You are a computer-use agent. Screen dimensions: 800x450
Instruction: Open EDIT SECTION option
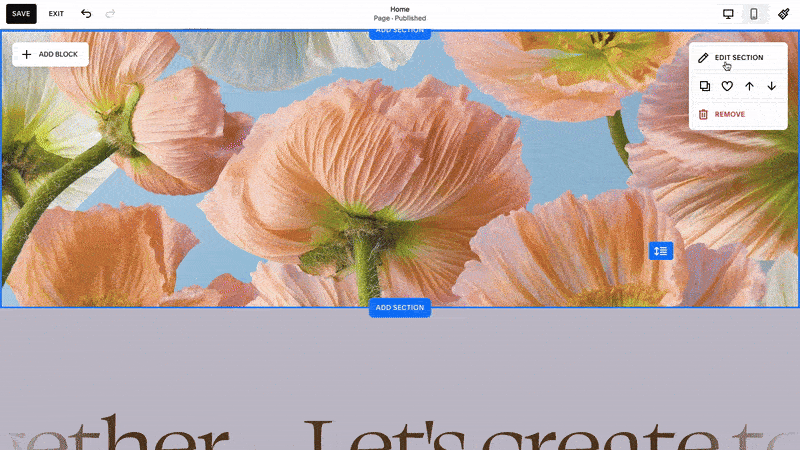(738, 58)
